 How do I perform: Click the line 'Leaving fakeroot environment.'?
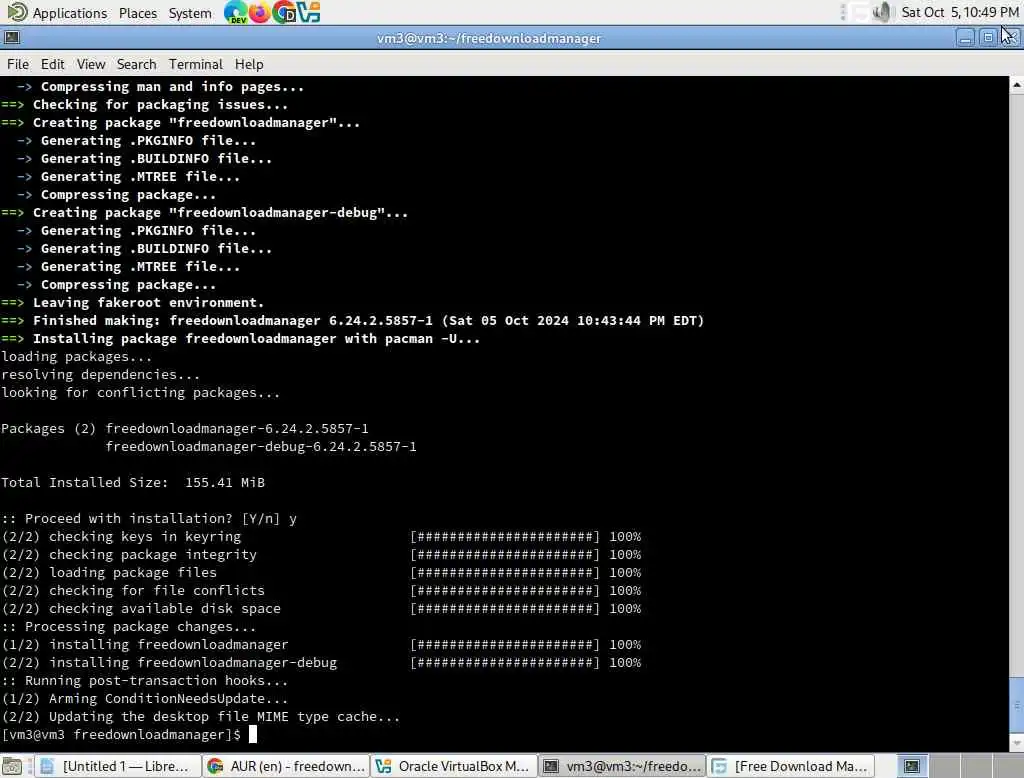(x=133, y=302)
